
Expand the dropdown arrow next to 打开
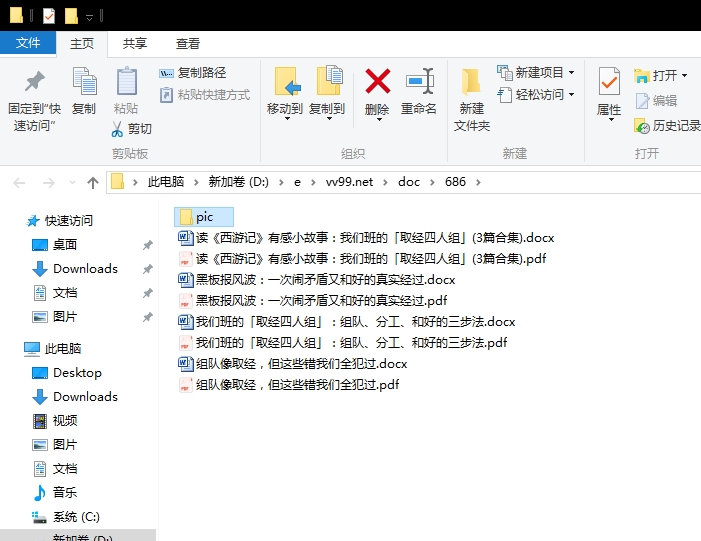pos(684,76)
